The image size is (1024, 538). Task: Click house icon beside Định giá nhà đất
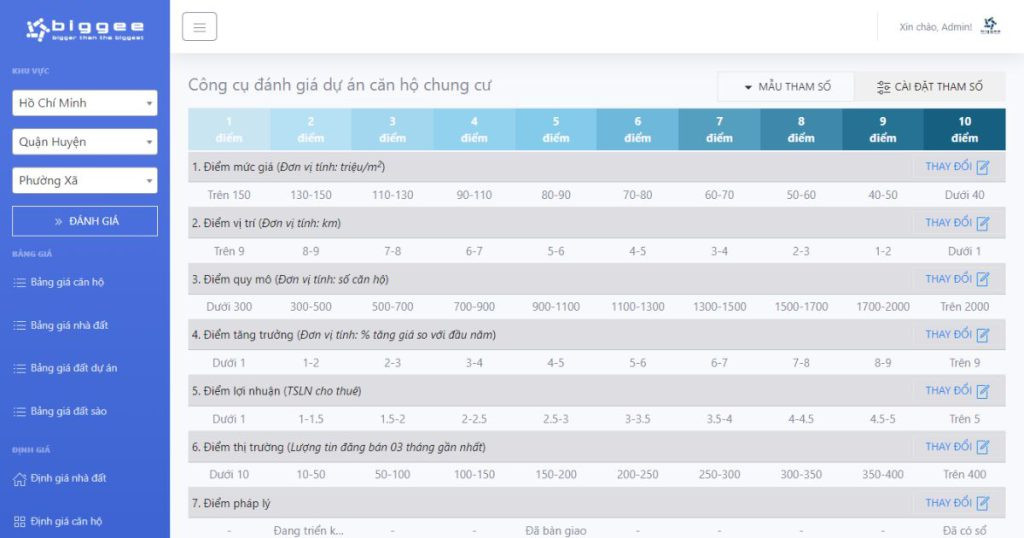pyautogui.click(x=20, y=479)
